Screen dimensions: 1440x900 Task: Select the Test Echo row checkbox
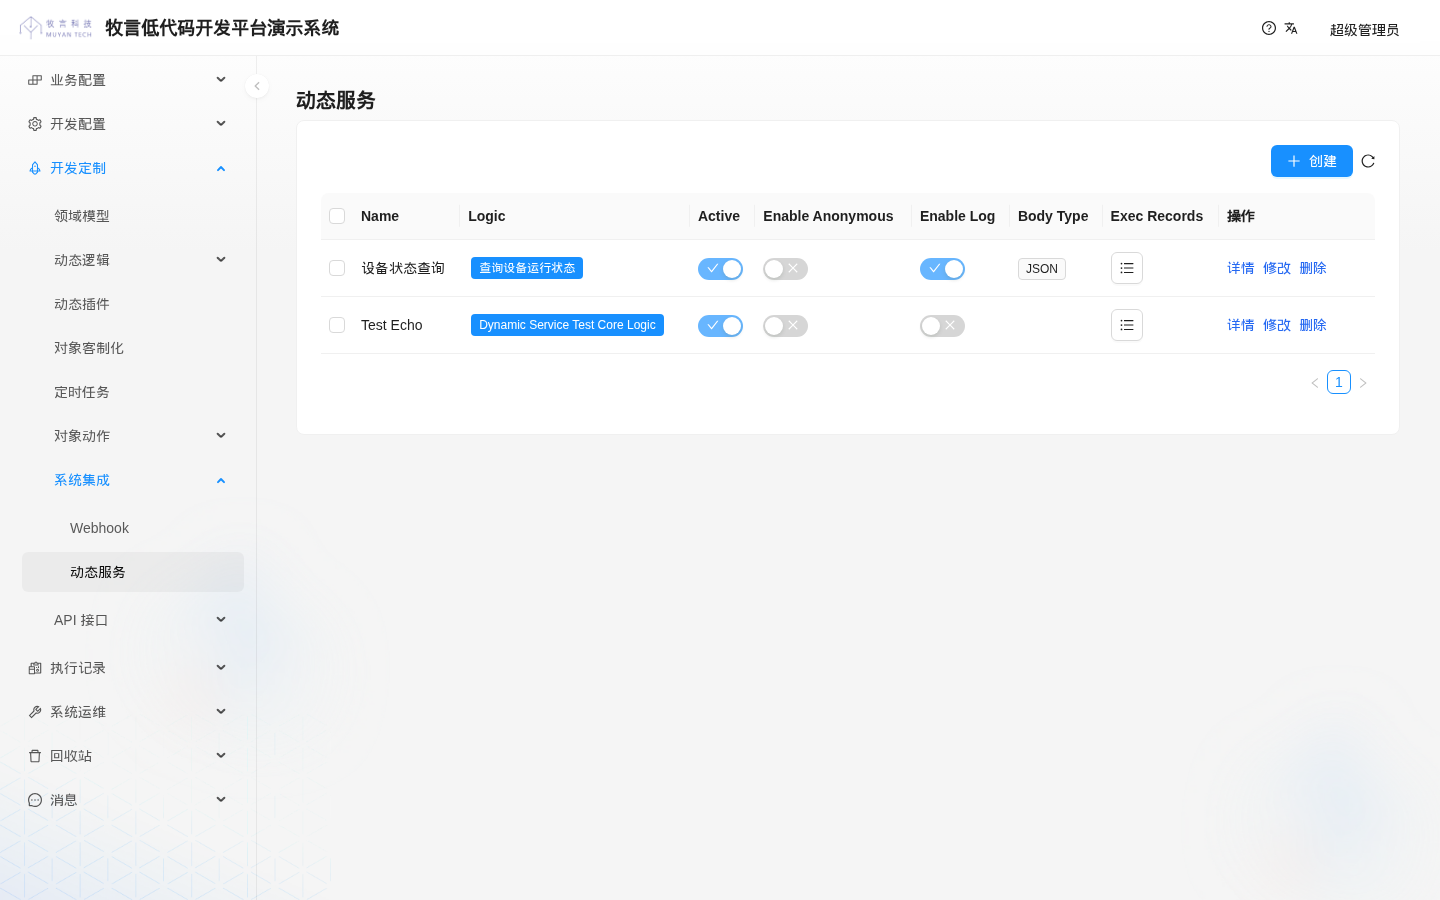[337, 325]
